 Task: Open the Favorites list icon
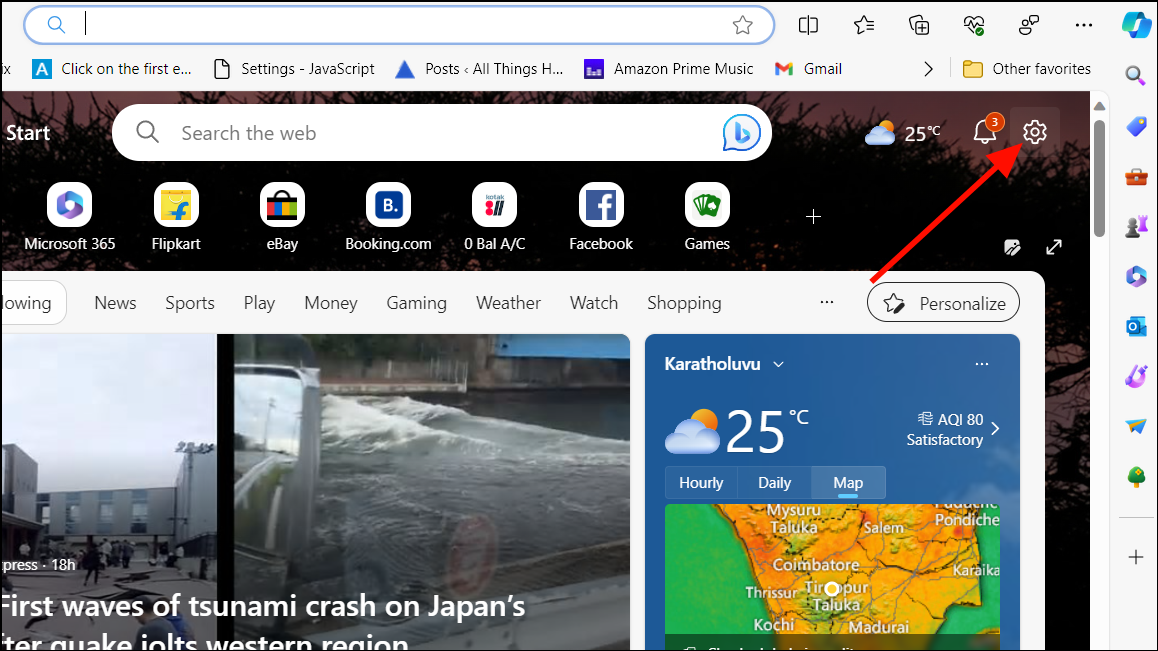863,25
